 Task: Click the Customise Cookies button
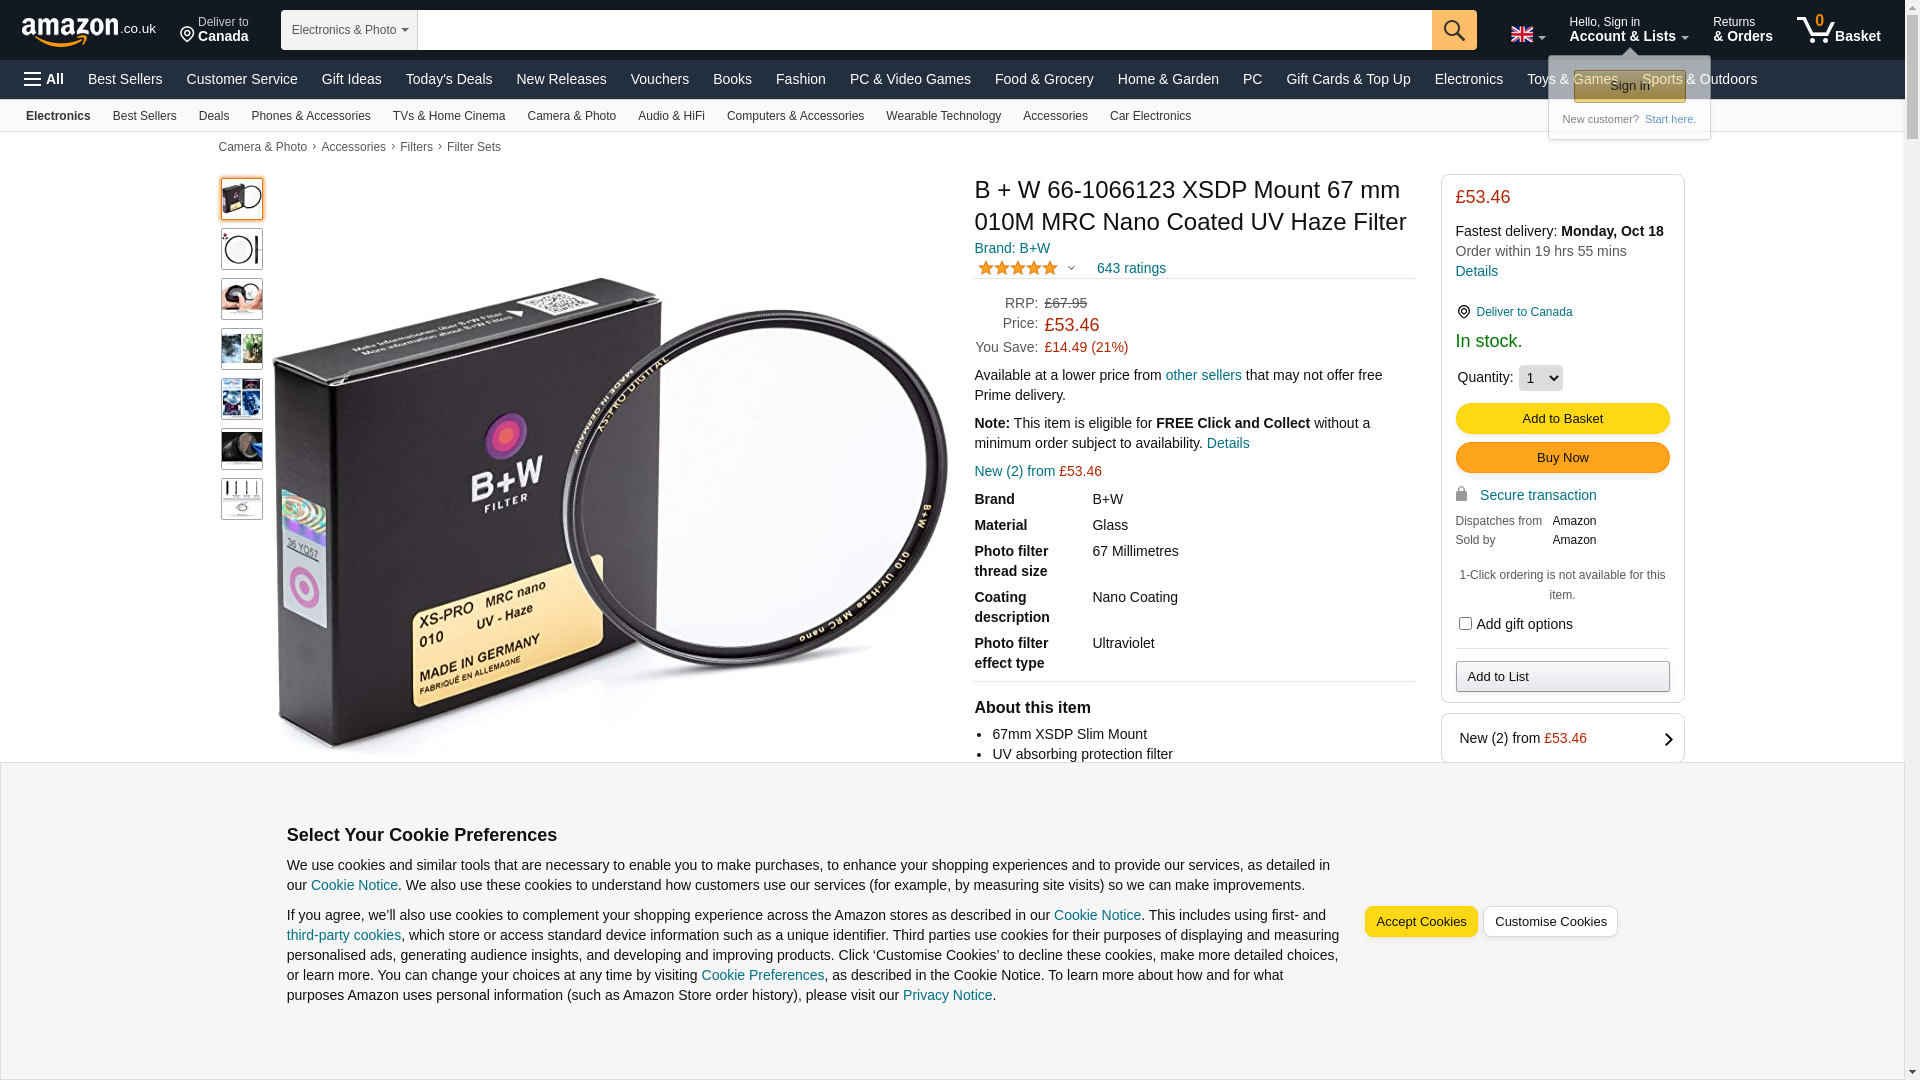(x=1550, y=922)
